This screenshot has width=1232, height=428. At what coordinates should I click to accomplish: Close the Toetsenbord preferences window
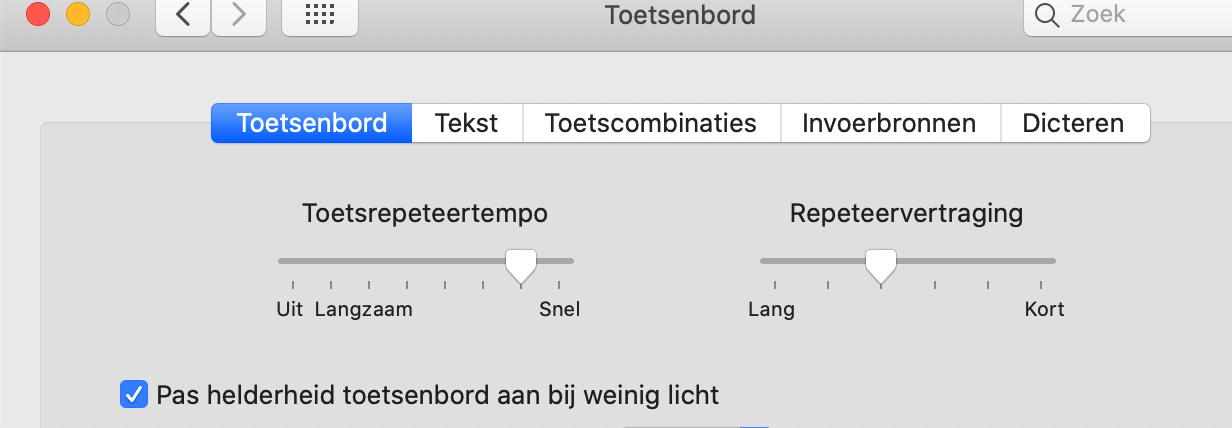(x=38, y=15)
